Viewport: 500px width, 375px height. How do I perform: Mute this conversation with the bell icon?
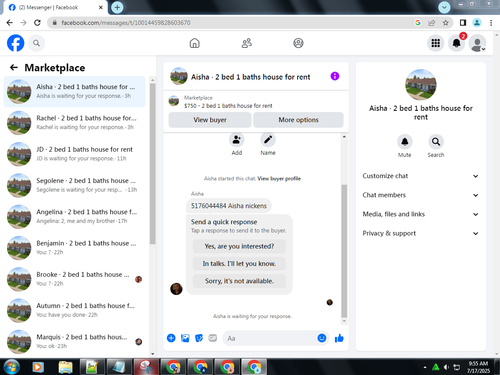tap(404, 142)
